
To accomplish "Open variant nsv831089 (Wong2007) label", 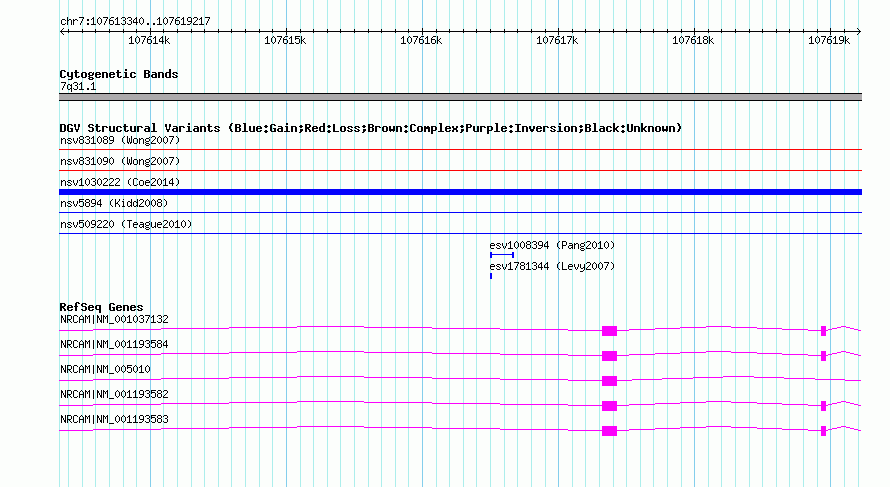I will (120, 140).
